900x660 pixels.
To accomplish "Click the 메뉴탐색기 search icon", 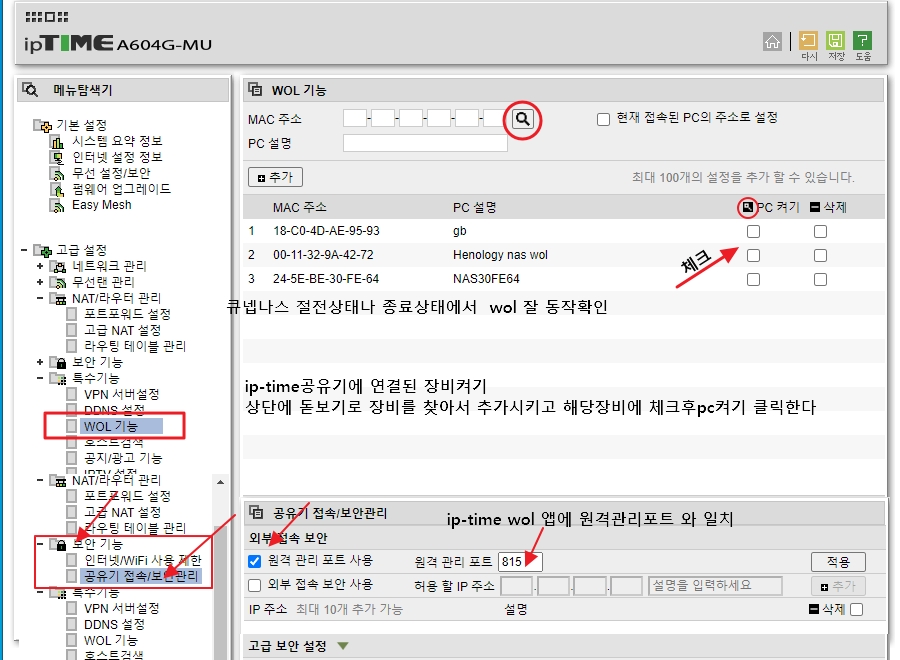I will coord(30,90).
